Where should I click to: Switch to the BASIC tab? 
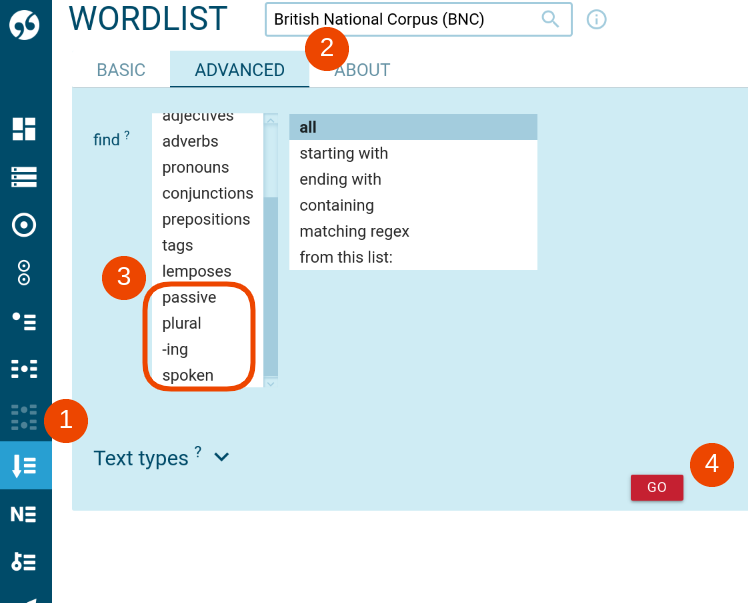point(121,70)
